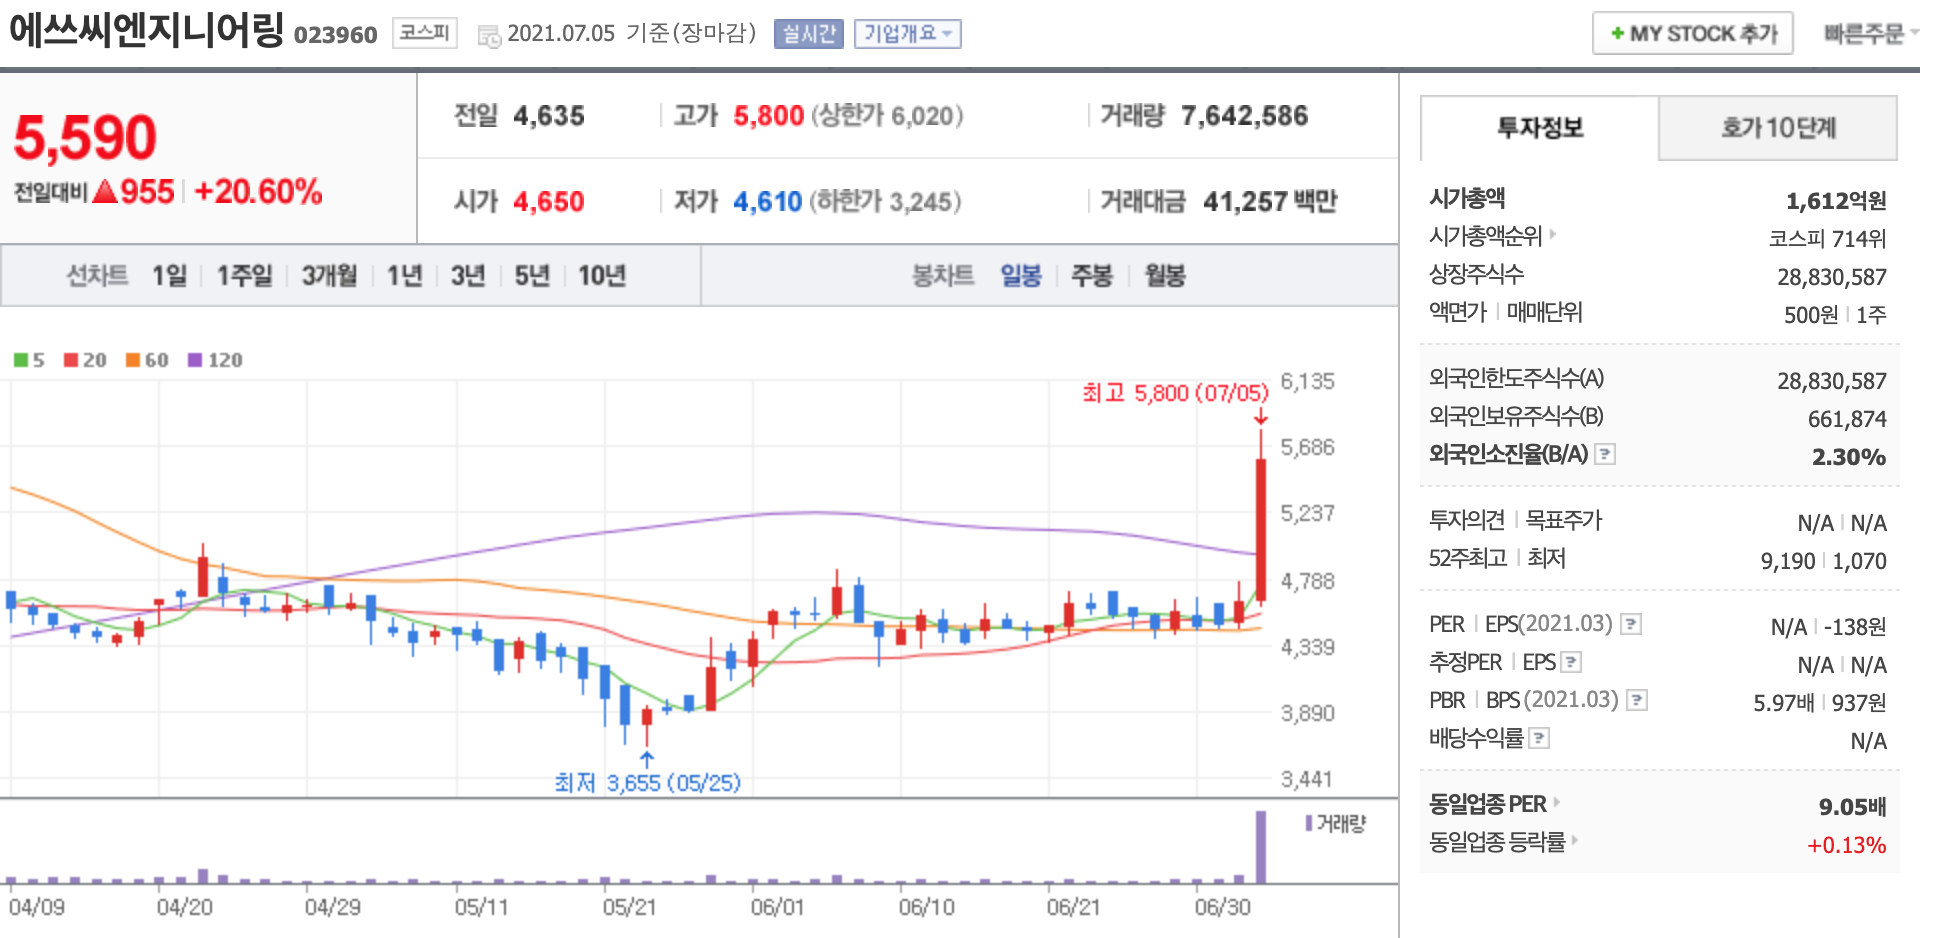Click the 거래대금 value 41,257 백만

(x=1270, y=202)
